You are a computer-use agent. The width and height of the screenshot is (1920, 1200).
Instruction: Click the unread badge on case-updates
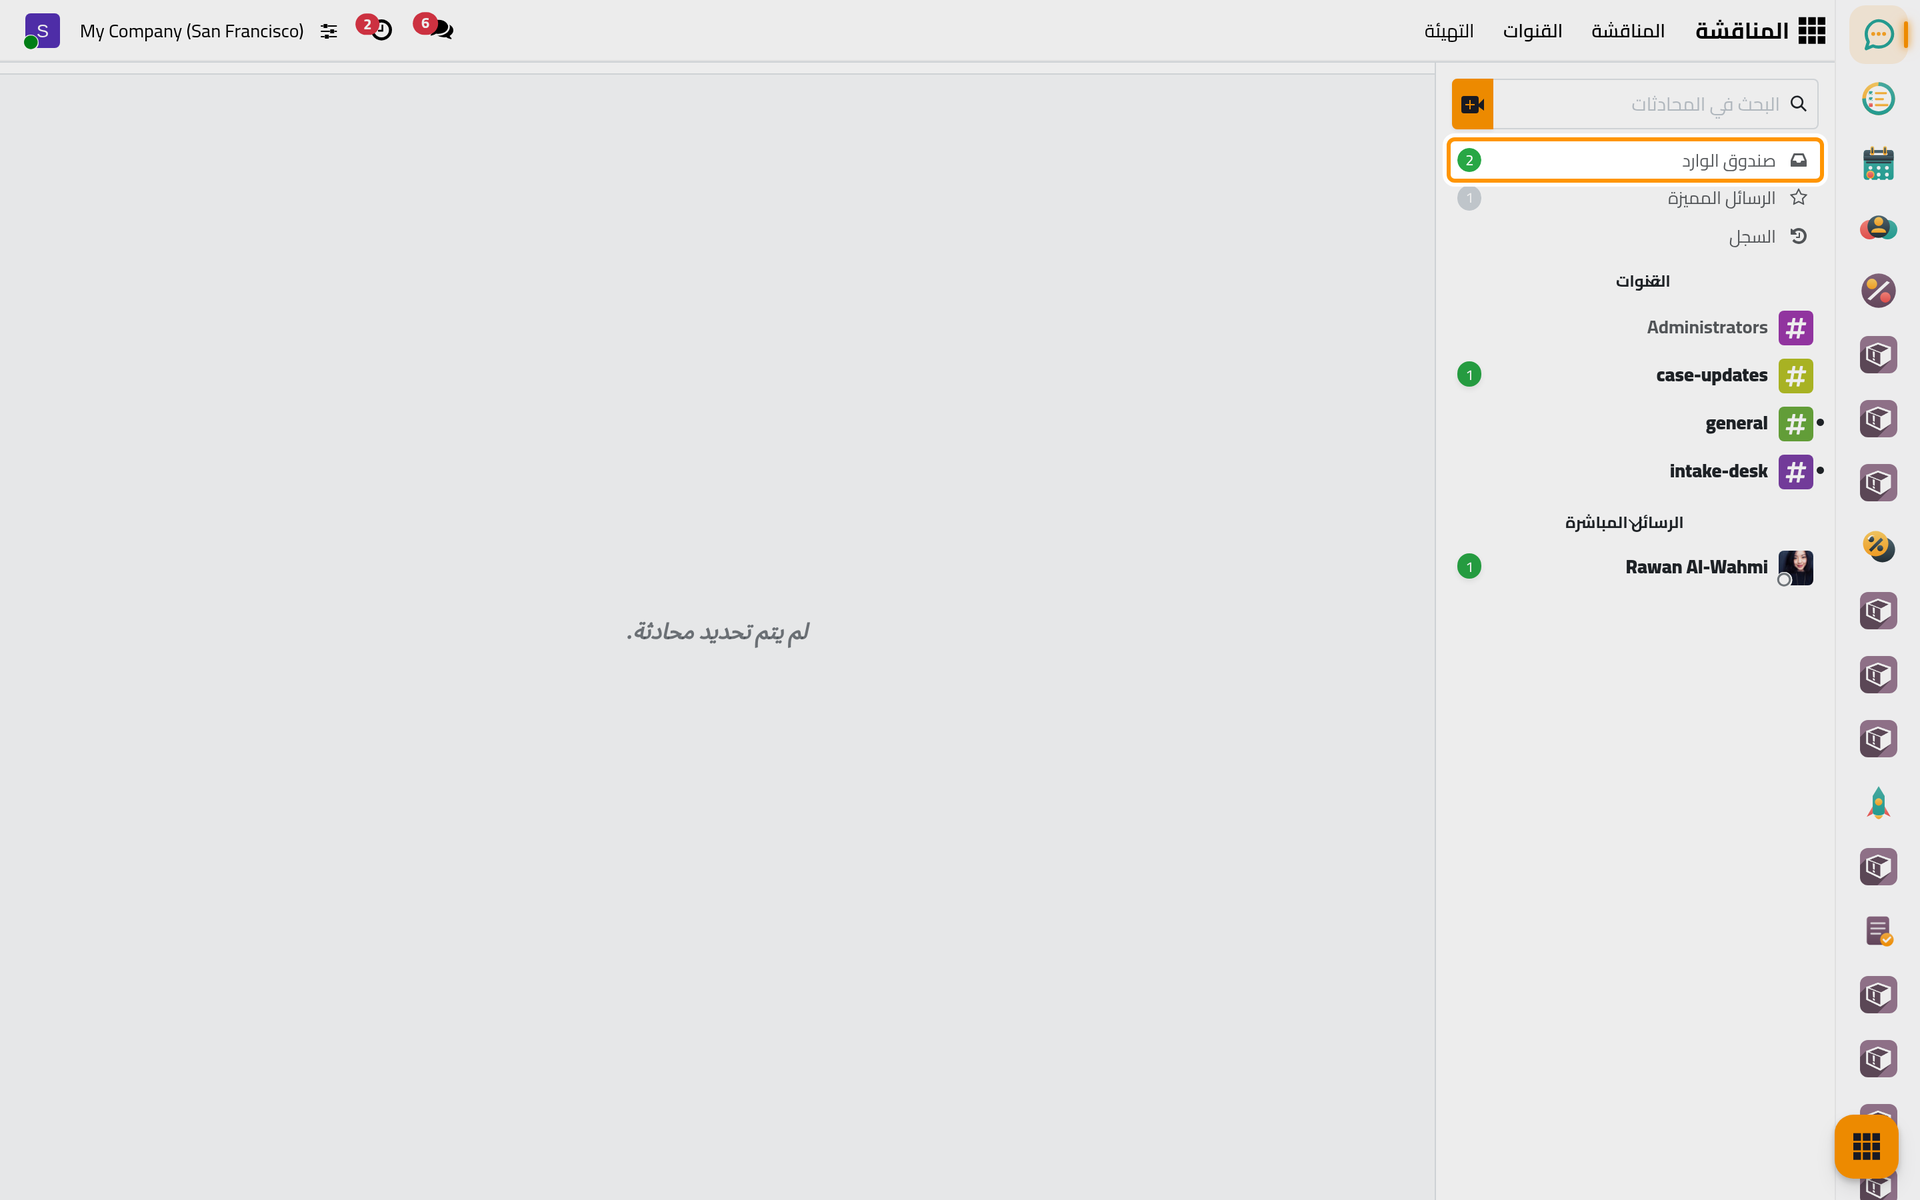click(x=1469, y=375)
